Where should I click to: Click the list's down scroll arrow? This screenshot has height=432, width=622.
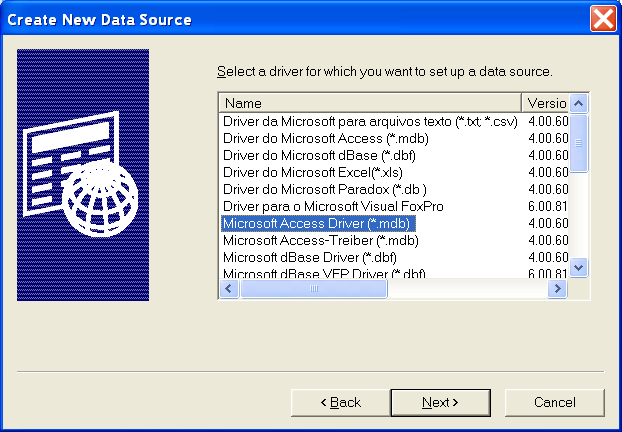578,268
